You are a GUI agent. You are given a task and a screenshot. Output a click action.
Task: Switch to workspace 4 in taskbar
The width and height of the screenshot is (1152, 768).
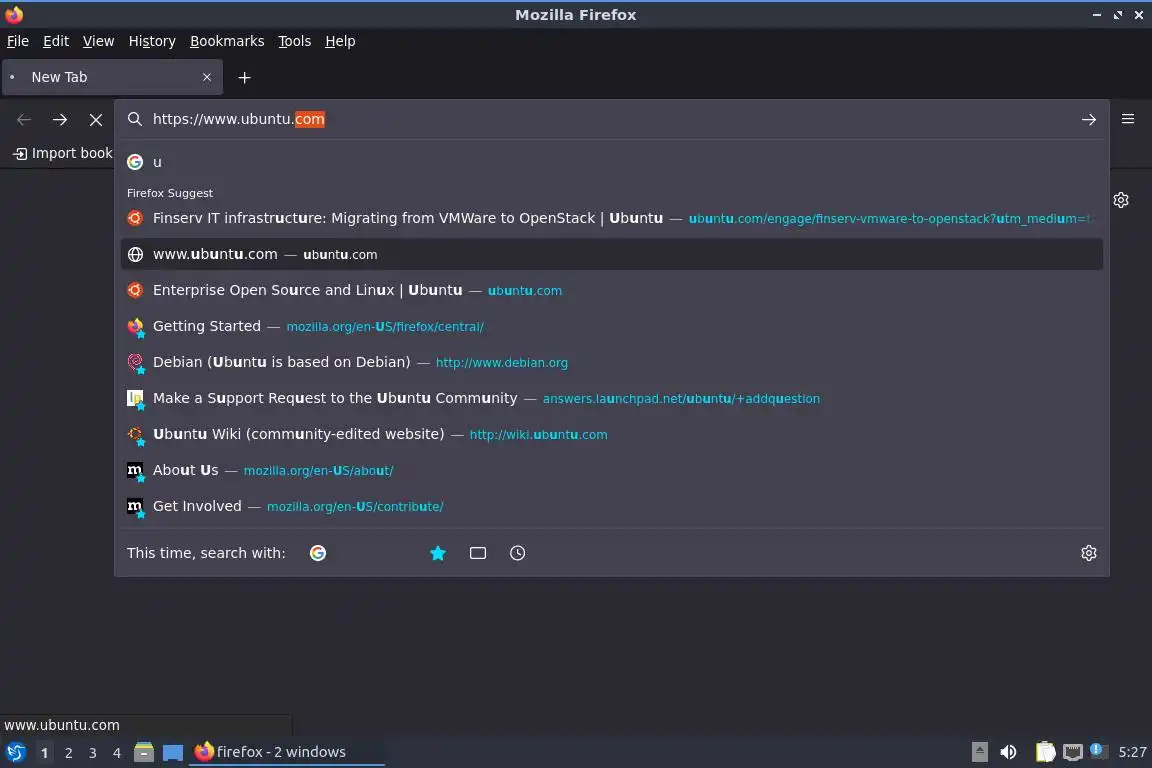[x=117, y=753]
